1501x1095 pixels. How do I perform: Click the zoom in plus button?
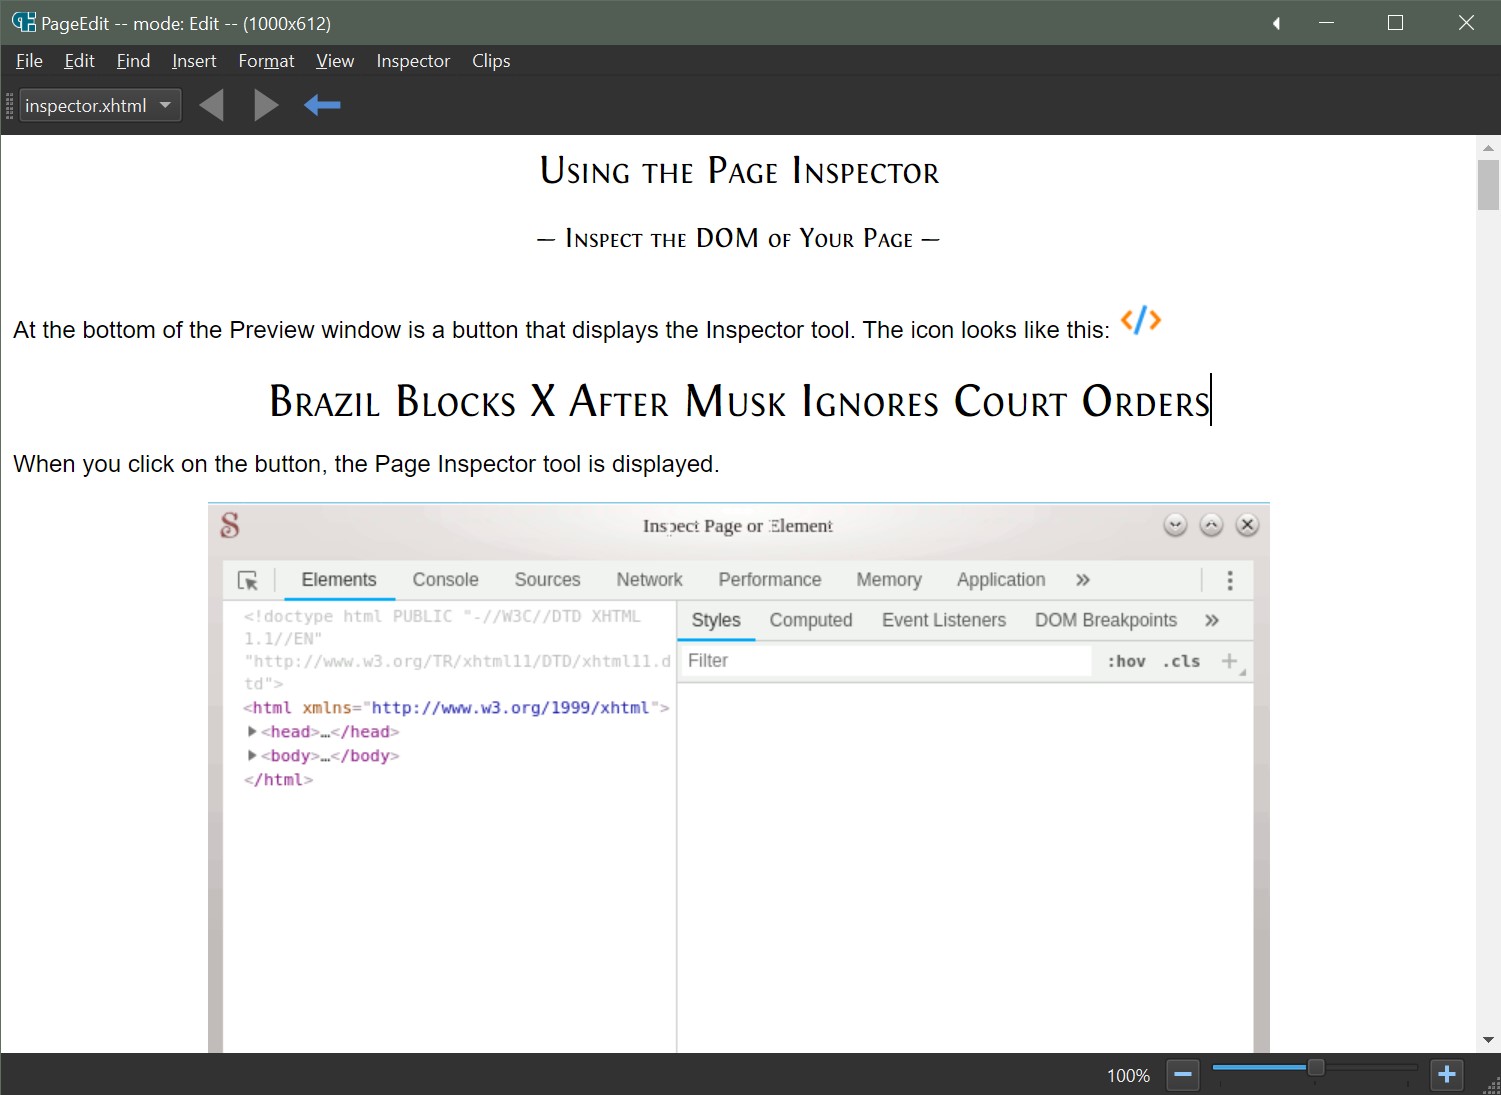tap(1447, 1075)
